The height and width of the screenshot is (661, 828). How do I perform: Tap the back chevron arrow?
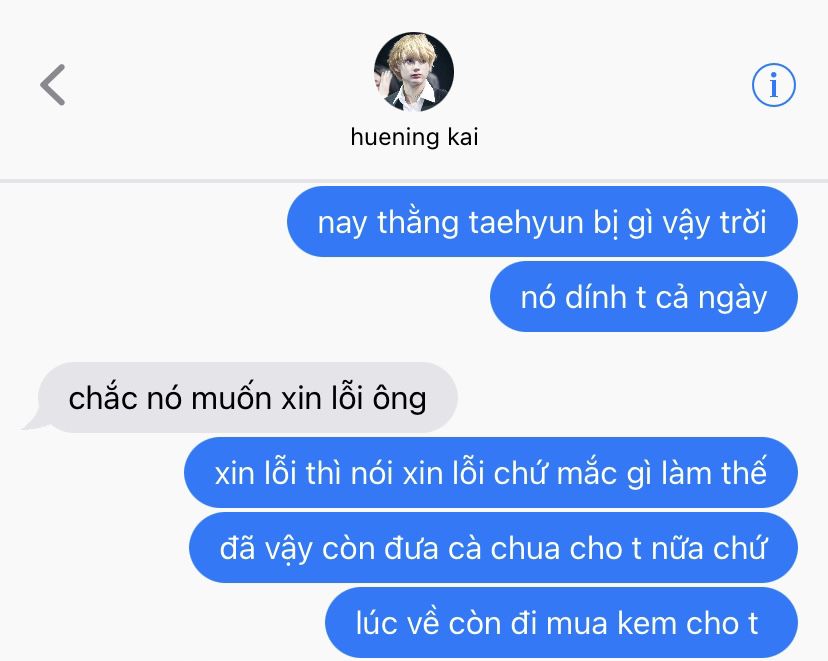[x=53, y=85]
